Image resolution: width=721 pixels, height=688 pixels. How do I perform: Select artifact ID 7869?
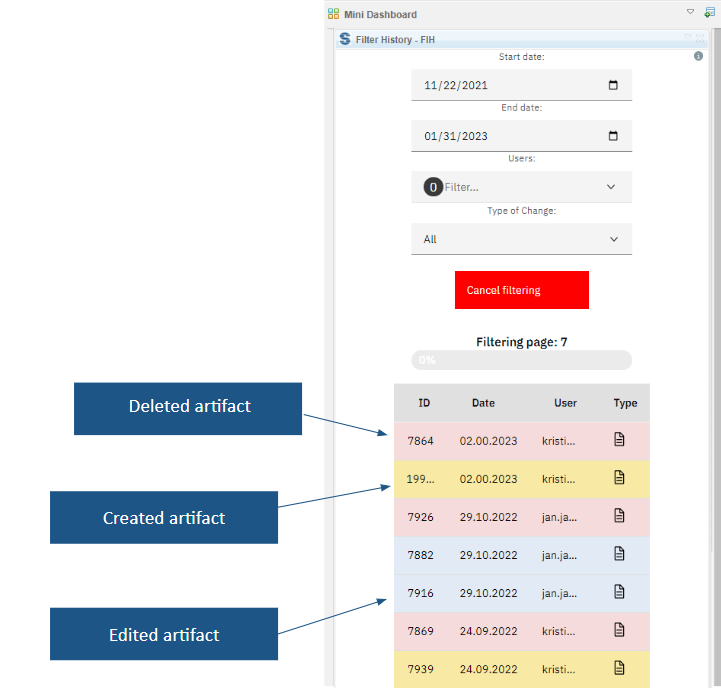[420, 631]
